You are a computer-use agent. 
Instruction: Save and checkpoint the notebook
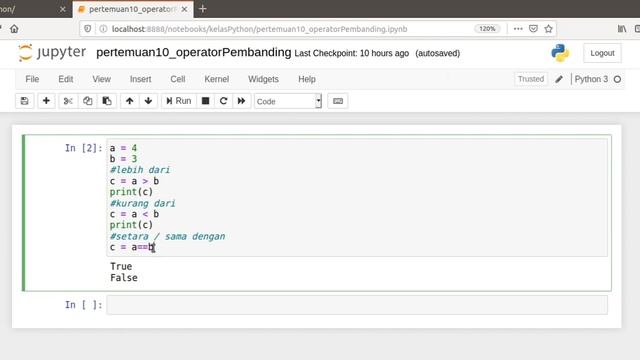[24, 101]
